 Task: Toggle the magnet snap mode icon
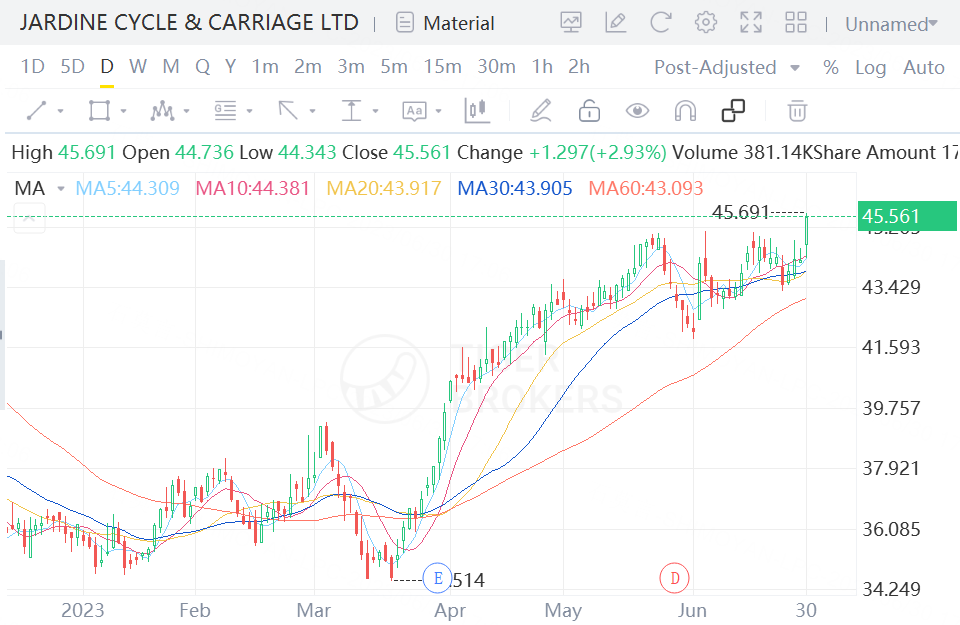[685, 111]
